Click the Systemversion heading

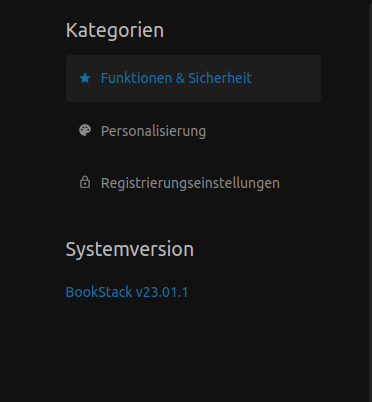click(x=130, y=249)
